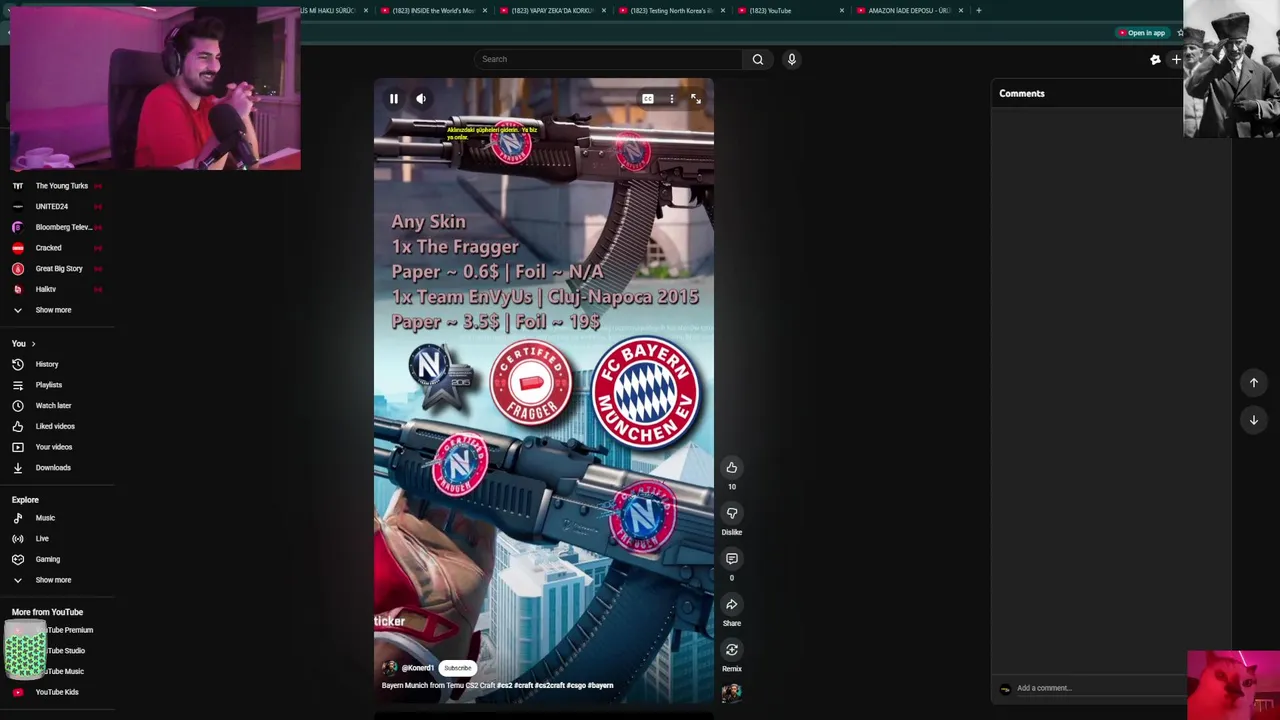Subscribe to @Konerd1
This screenshot has width=1280, height=720.
point(457,668)
